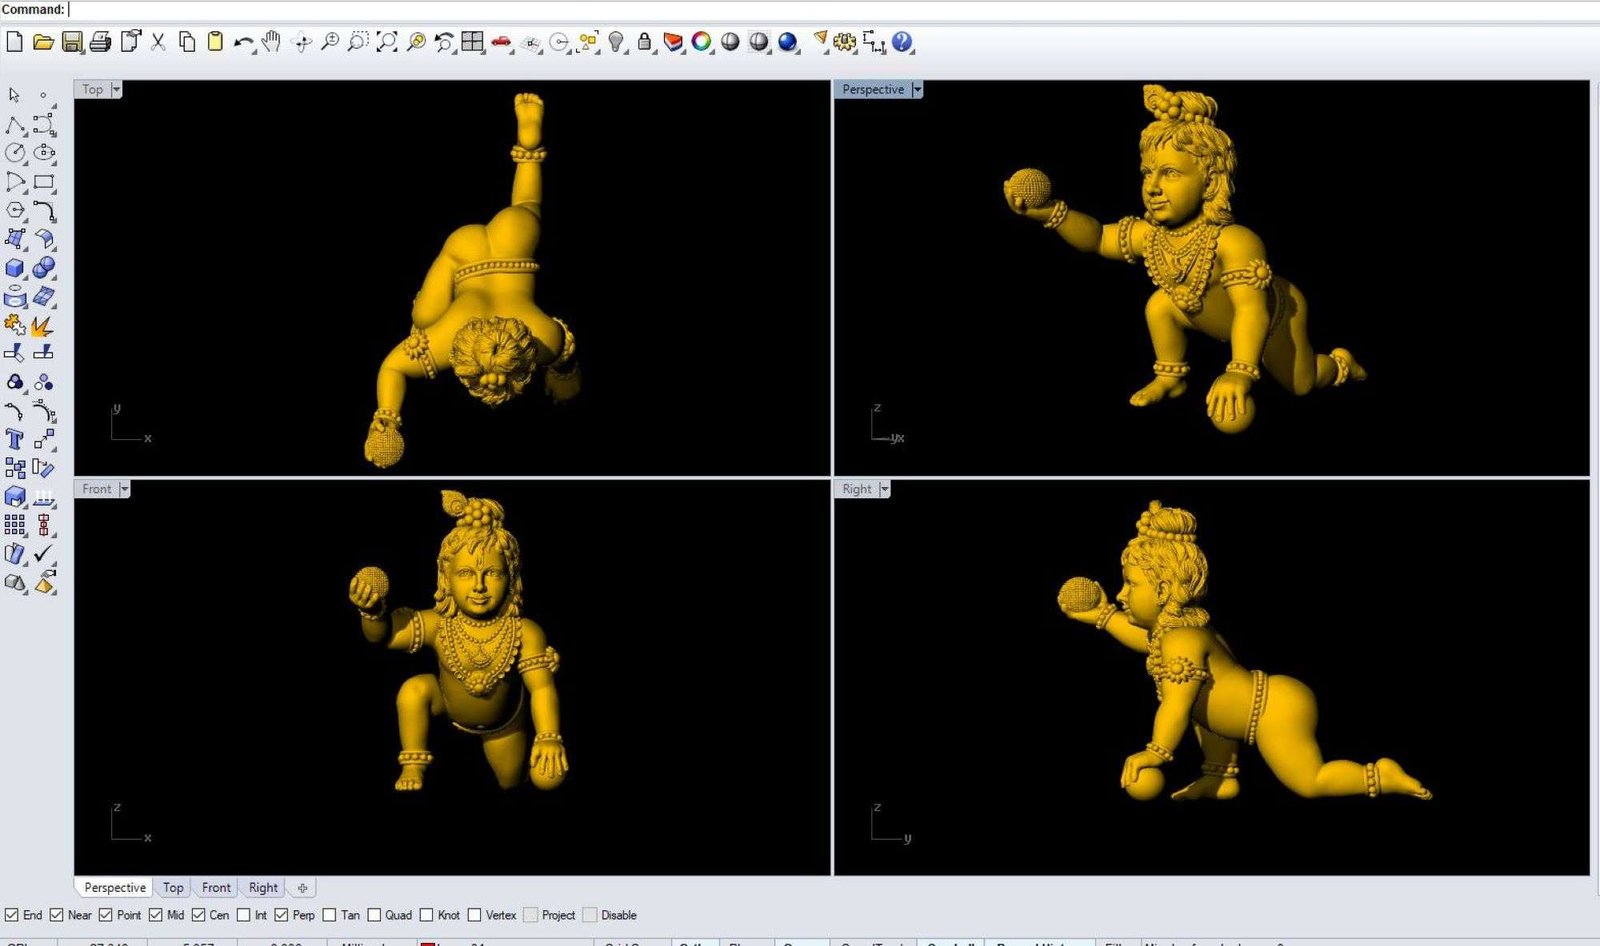Disable the End object snap

pos(12,915)
